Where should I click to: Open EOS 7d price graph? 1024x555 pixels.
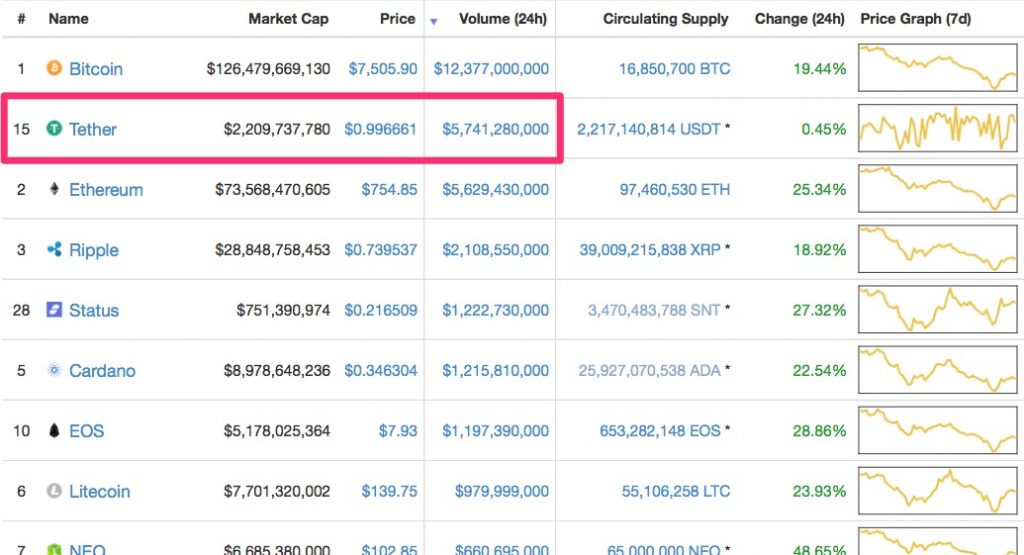(937, 430)
